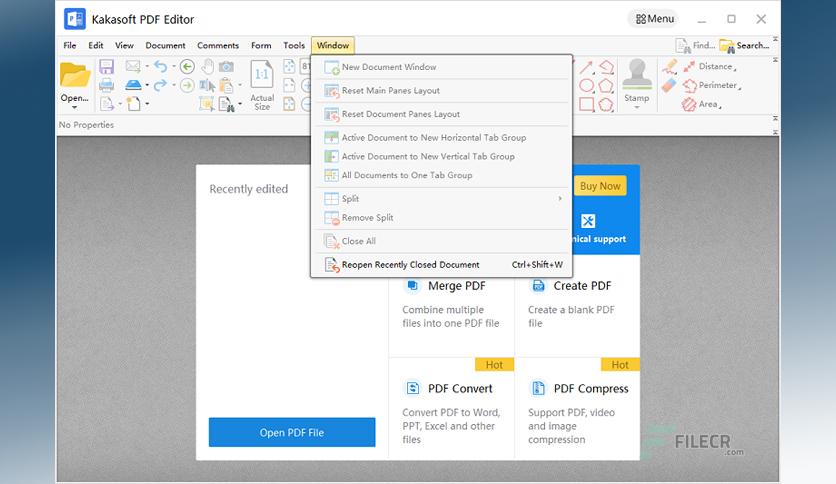Click the Actual Size 1:1 icon

(x=262, y=75)
